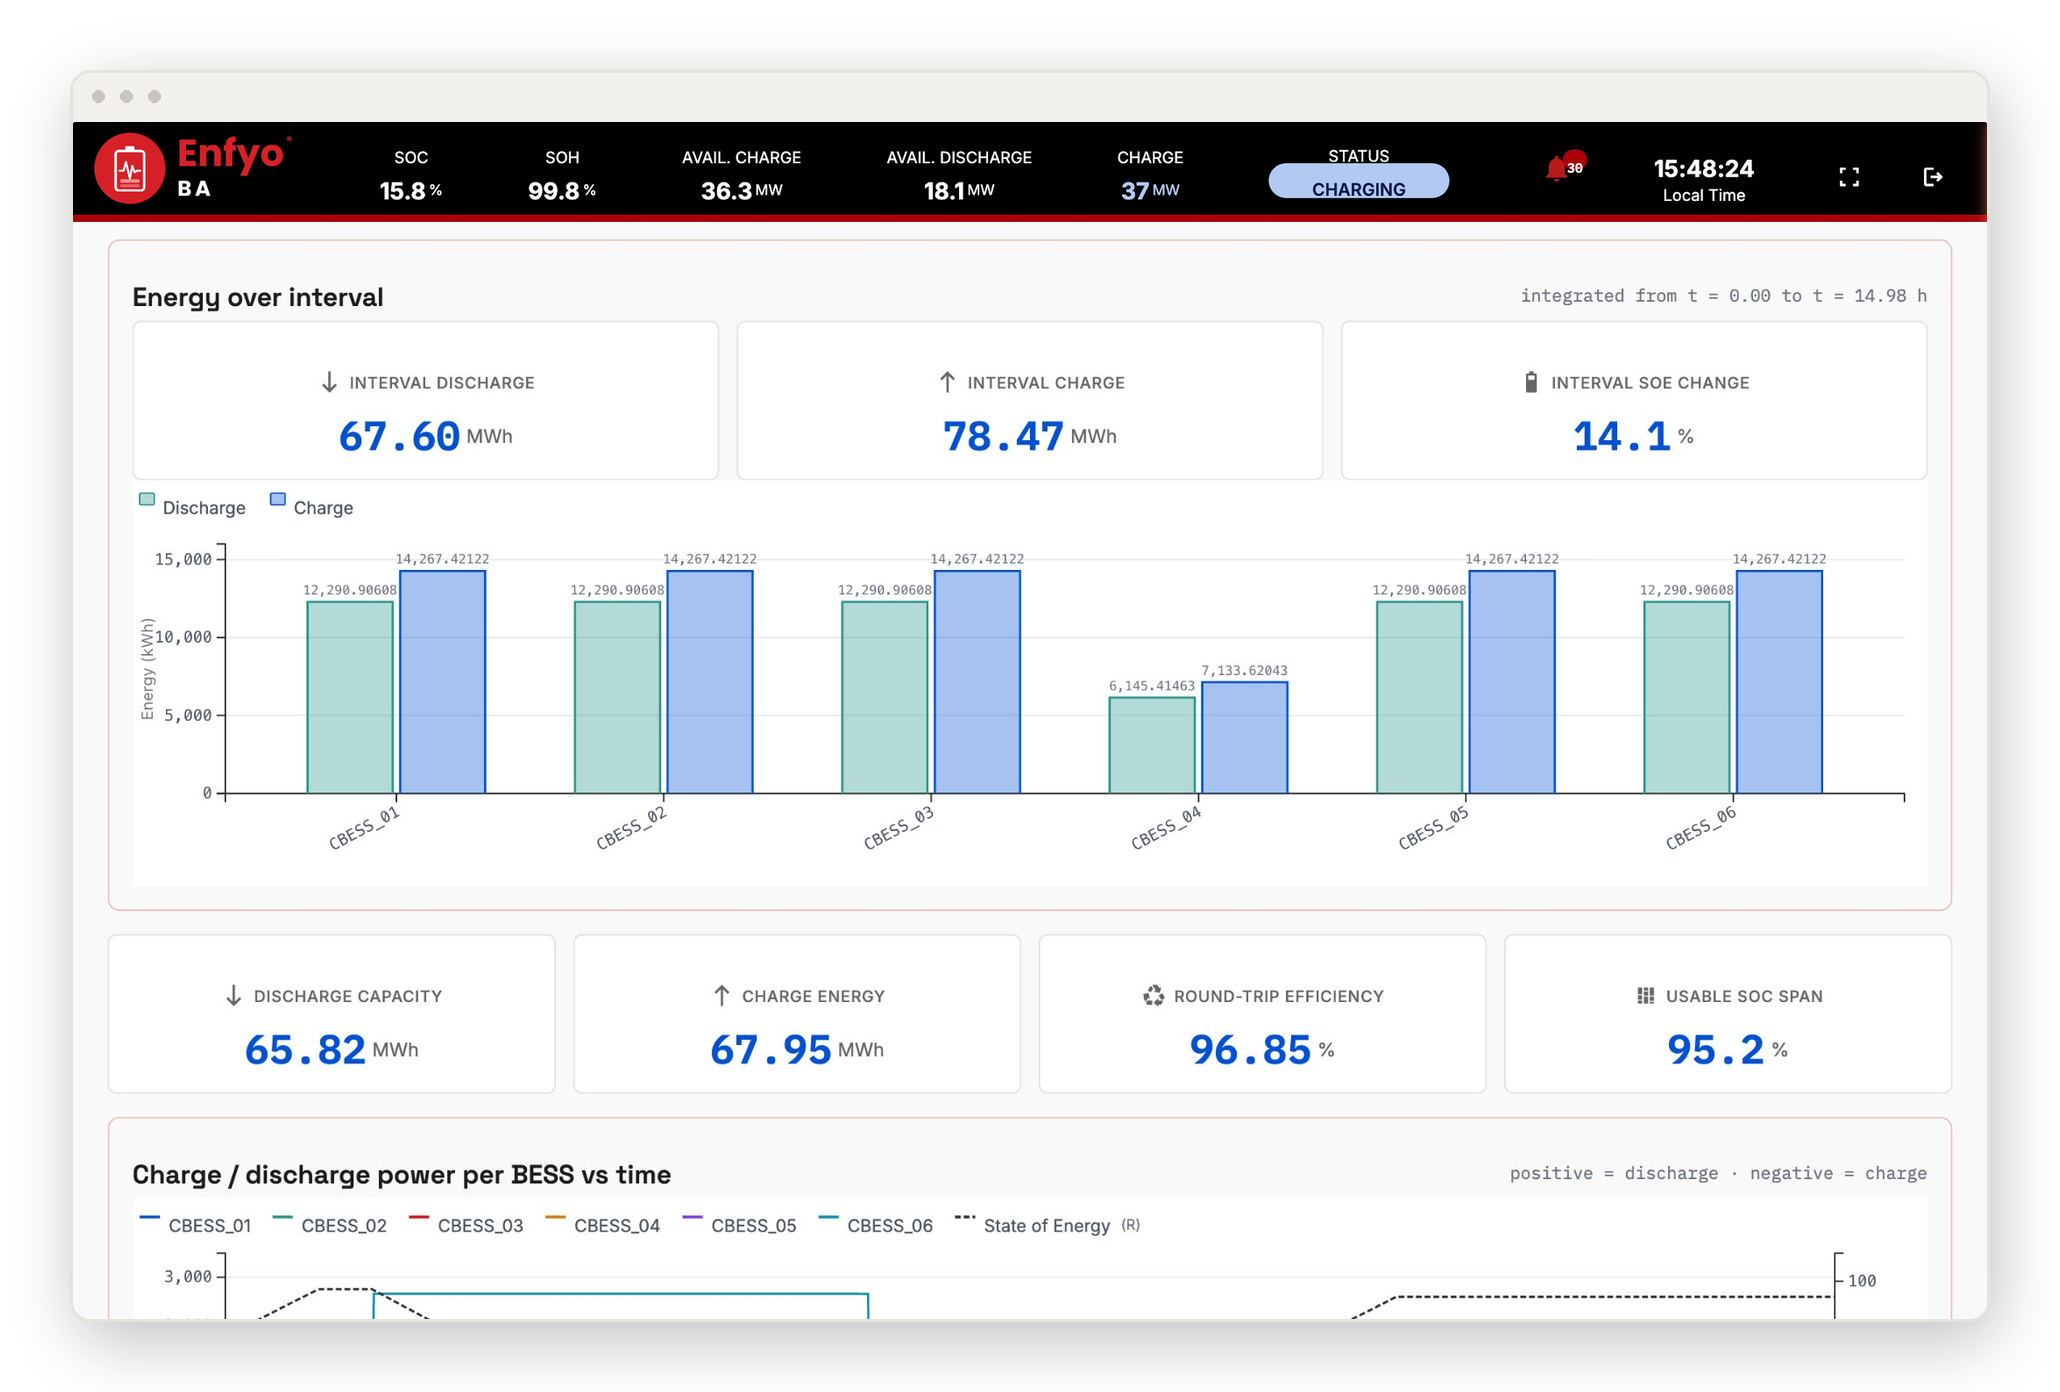Click the CHARGING status pill
This screenshot has height=1392, width=2060.
1358,181
